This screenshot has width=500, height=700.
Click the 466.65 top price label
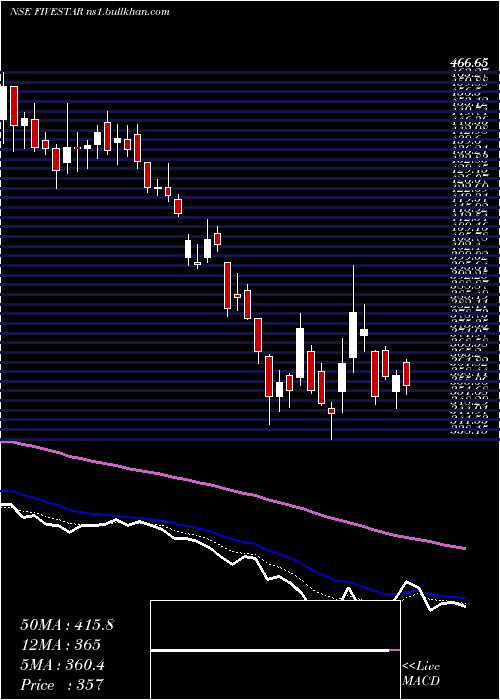[468, 65]
